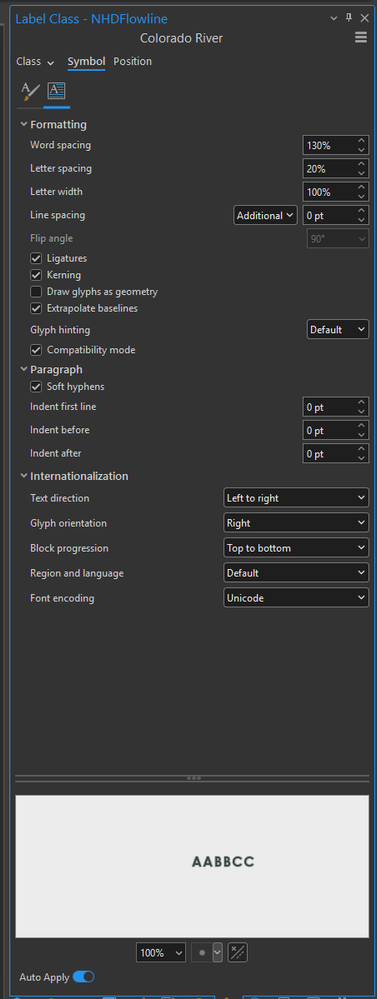Screen dimensions: 377x999
Task: Open the Region and language dropdown
Action: (x=296, y=573)
